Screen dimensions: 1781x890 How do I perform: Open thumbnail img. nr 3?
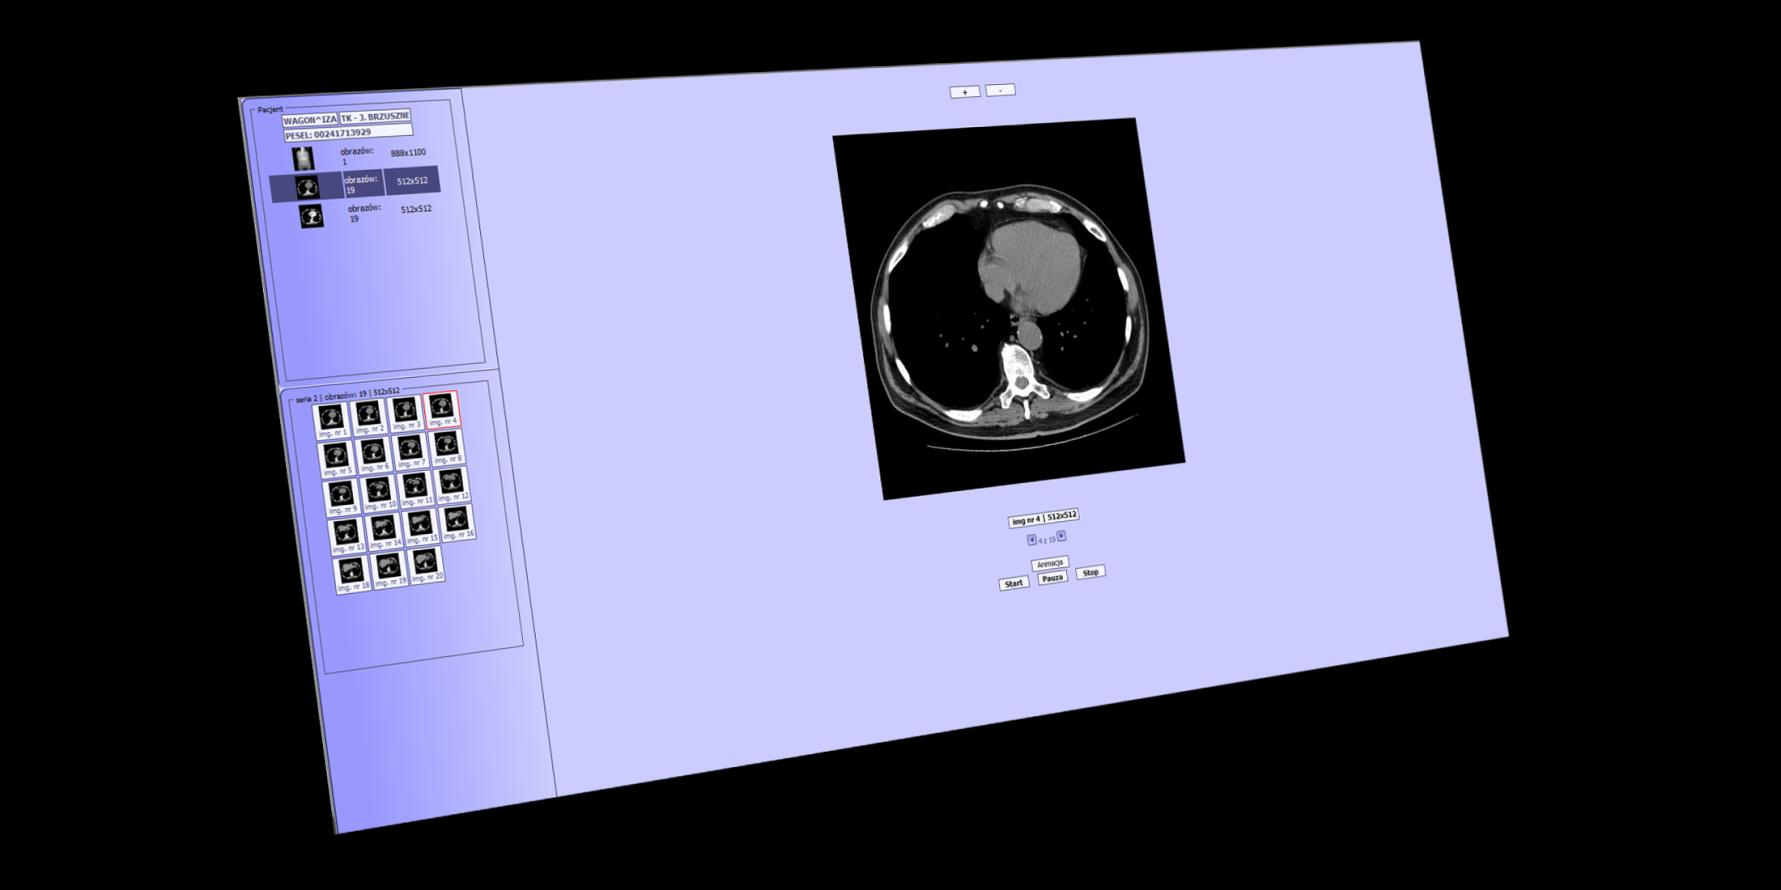click(x=405, y=412)
